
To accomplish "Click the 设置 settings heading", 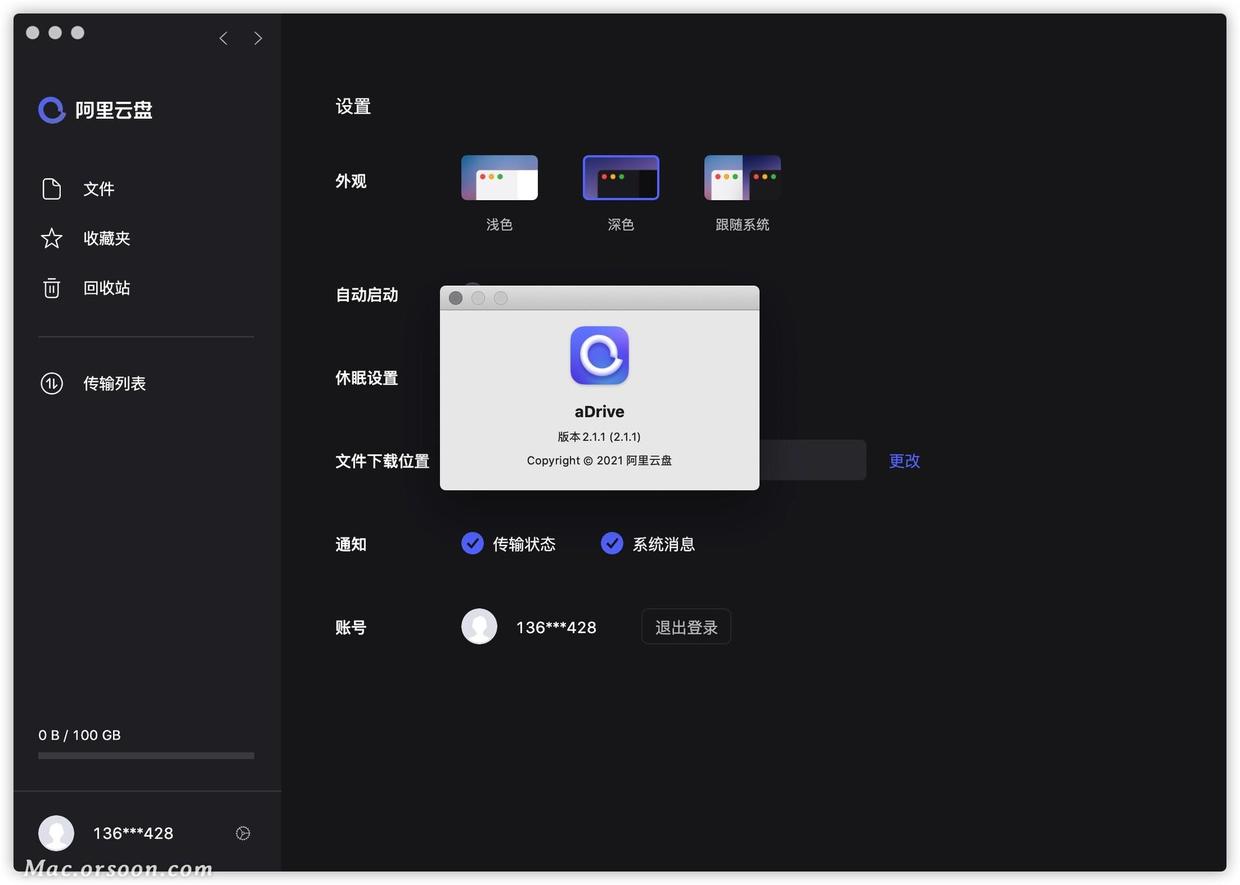I will coord(353,106).
